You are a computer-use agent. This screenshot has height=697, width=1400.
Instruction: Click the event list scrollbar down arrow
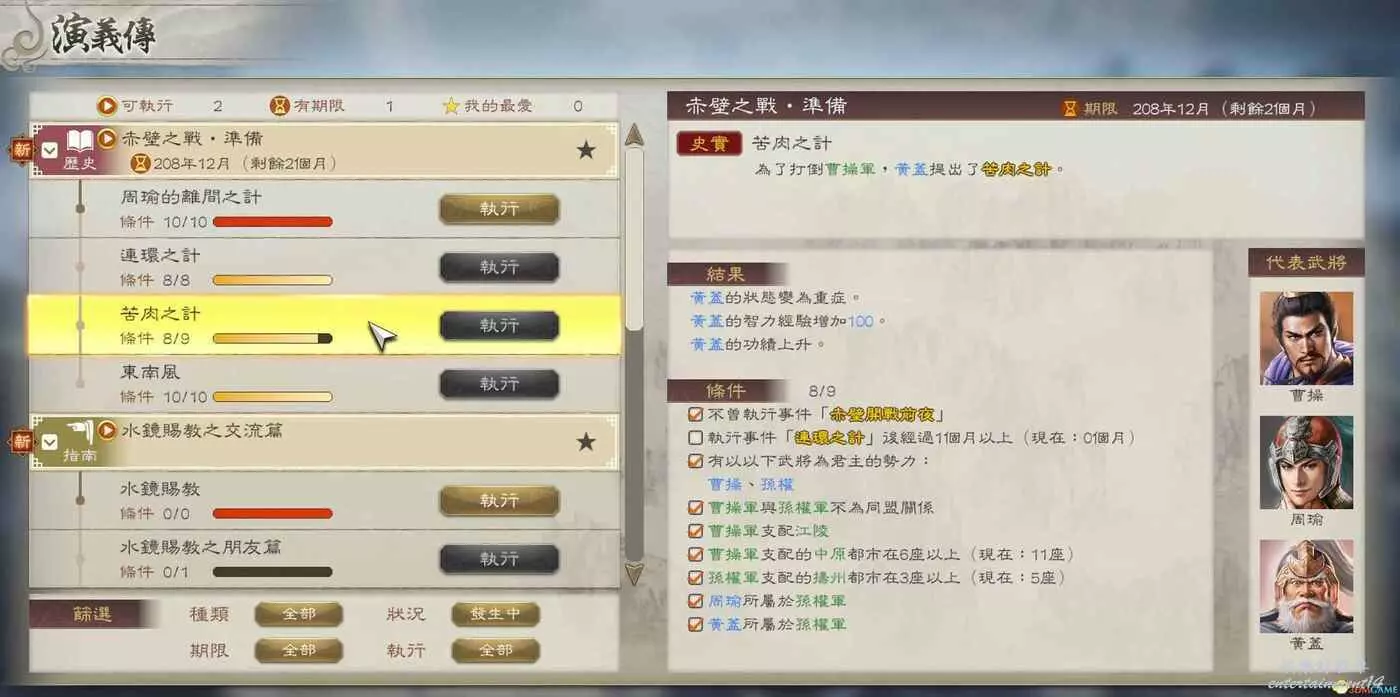(634, 573)
